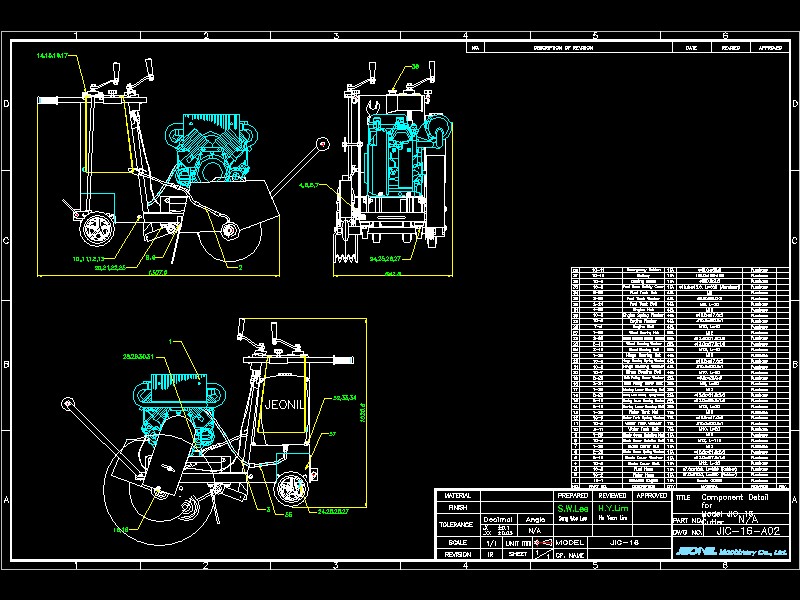Click callout 24,25,26,27 under front view
The height and width of the screenshot is (600, 800).
click(385, 259)
